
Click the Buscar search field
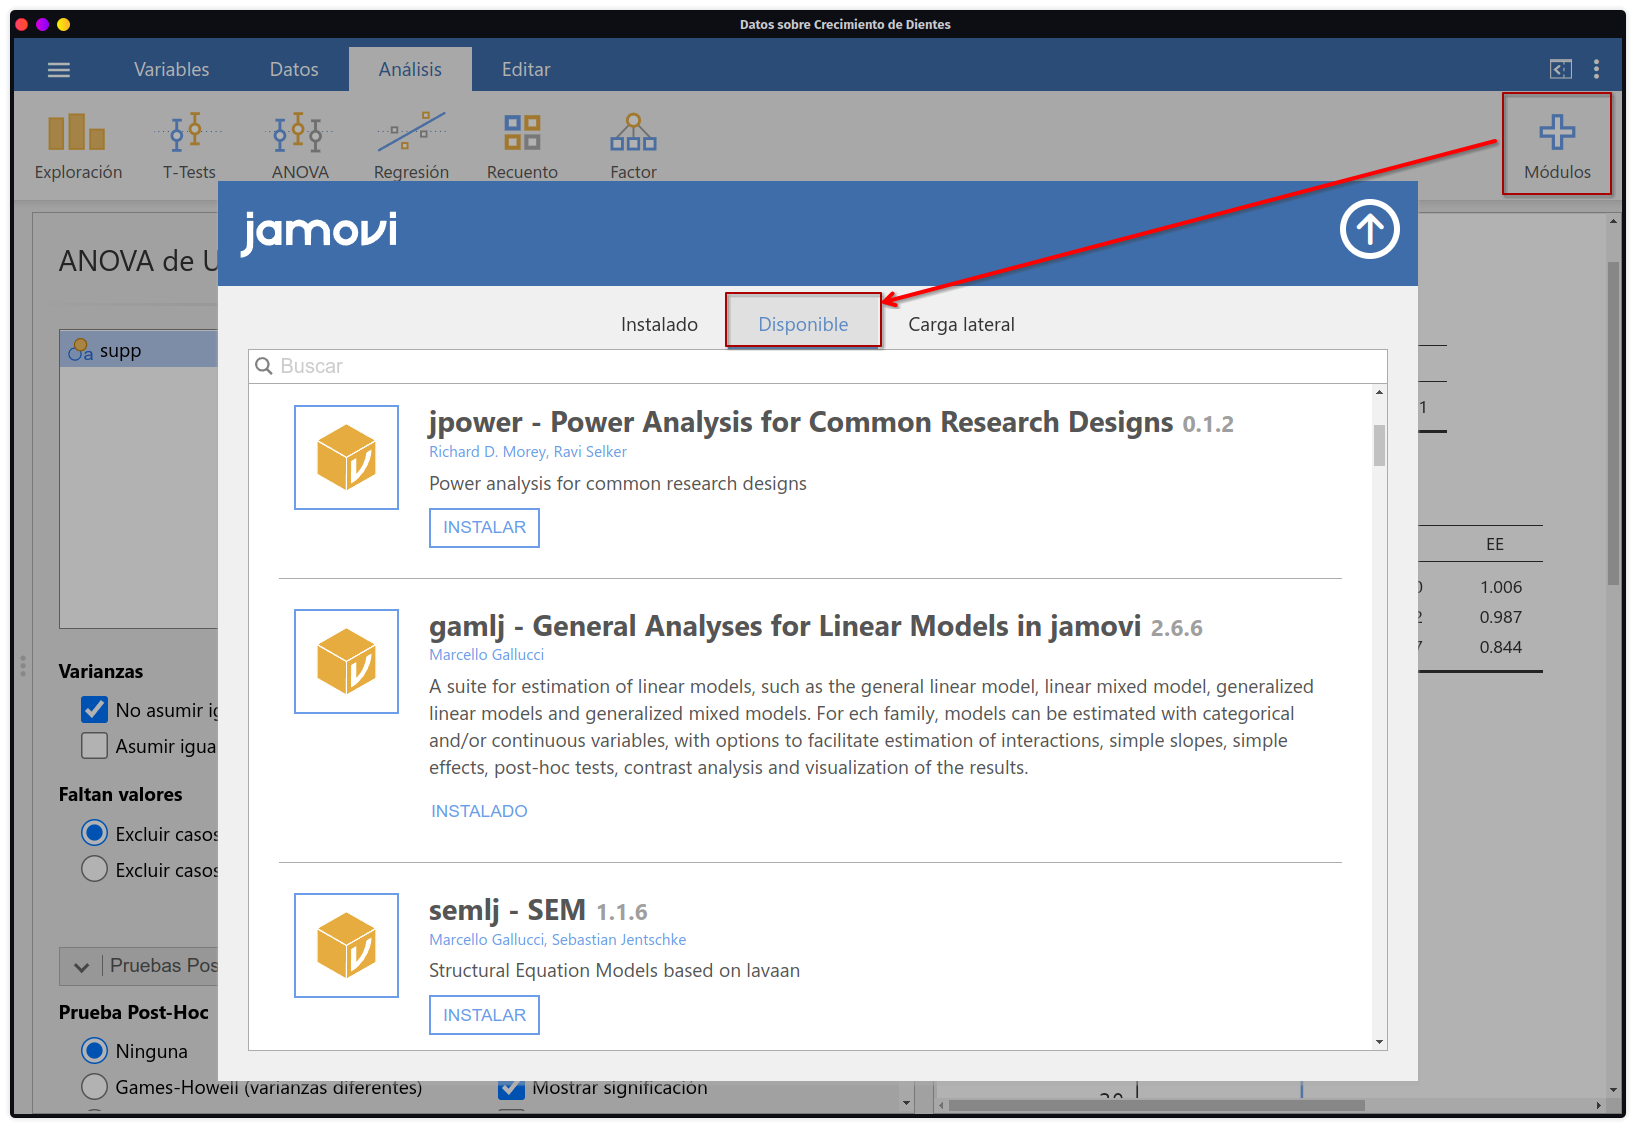(x=817, y=366)
